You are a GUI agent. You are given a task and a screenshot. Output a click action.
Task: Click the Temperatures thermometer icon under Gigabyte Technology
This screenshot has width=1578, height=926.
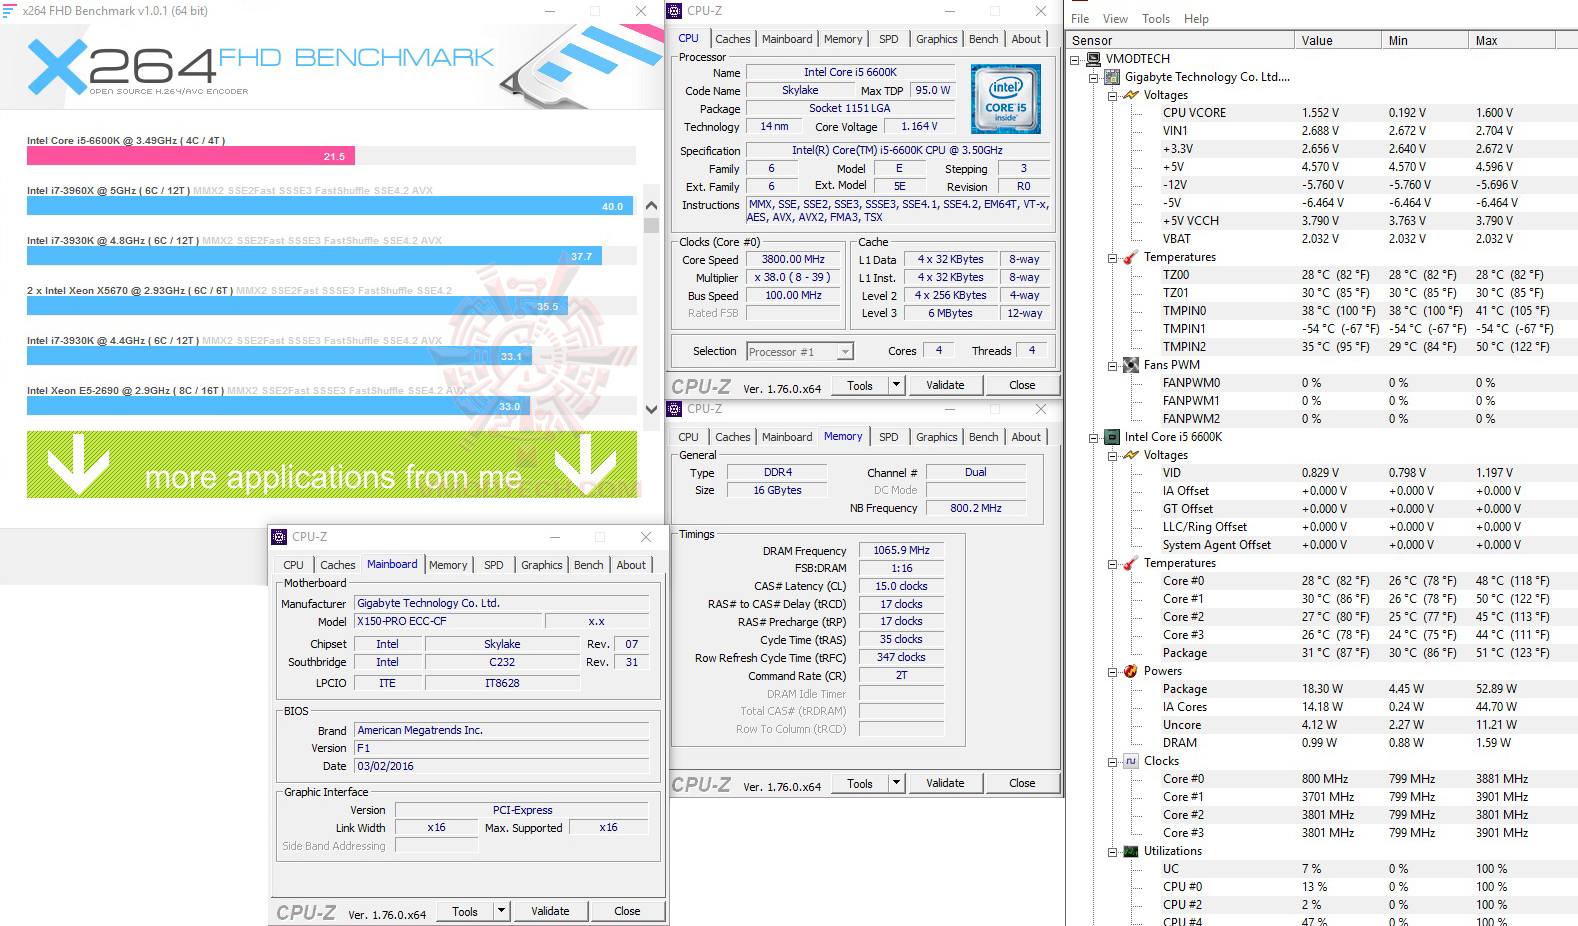[1131, 257]
